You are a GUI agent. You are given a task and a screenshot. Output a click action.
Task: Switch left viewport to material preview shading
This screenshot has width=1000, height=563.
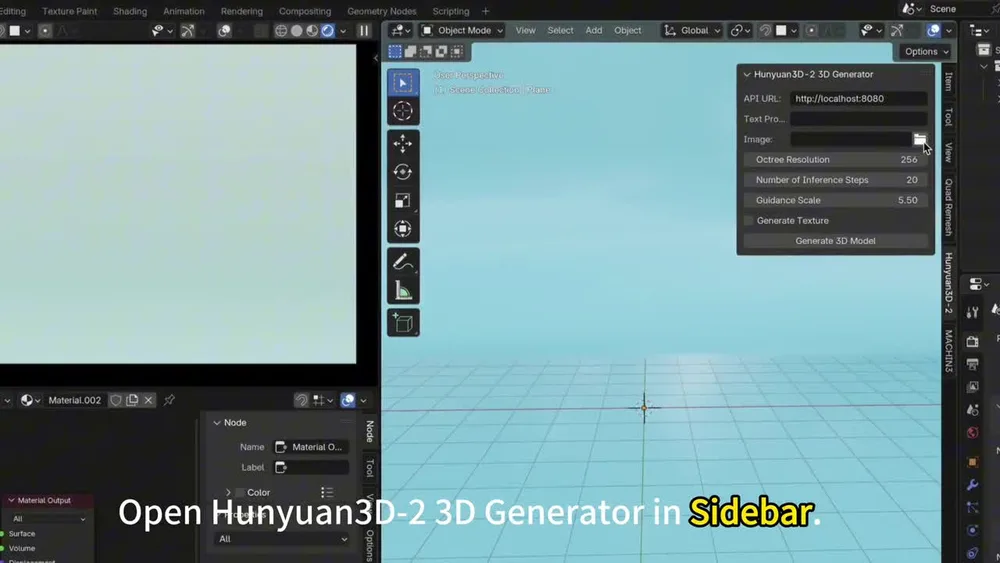coord(312,31)
